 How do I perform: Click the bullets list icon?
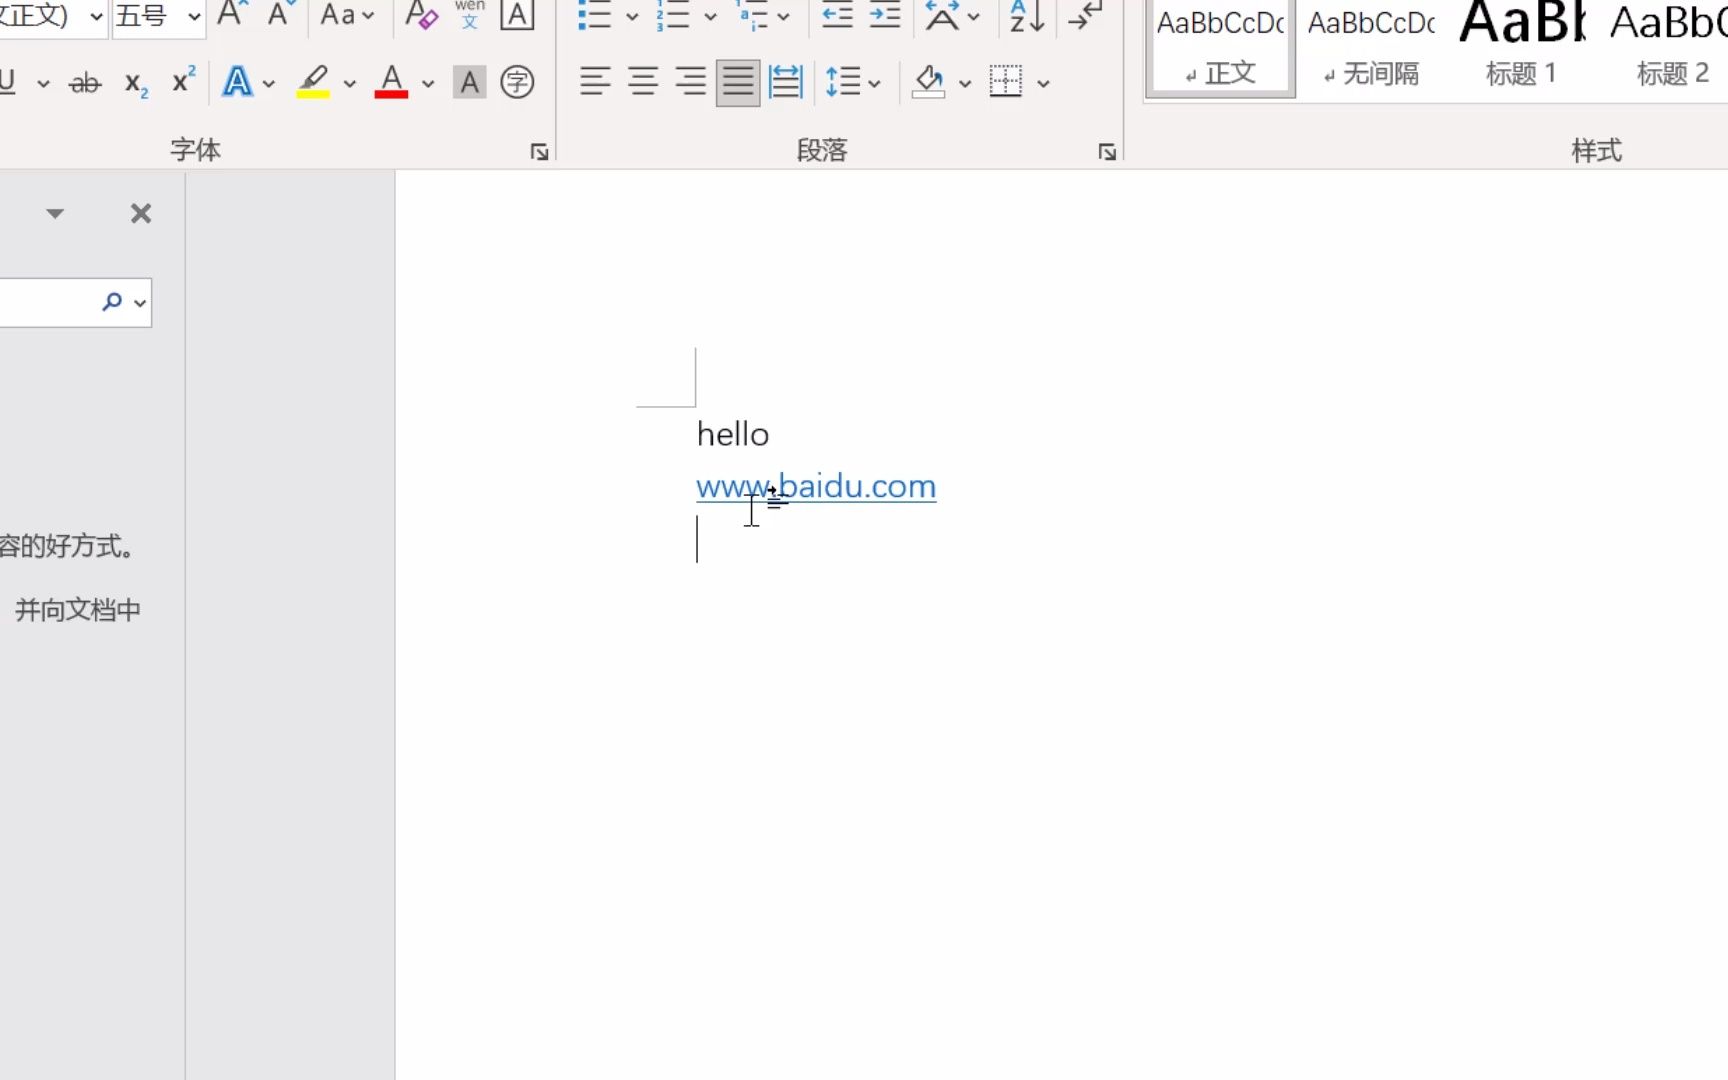[x=595, y=14]
